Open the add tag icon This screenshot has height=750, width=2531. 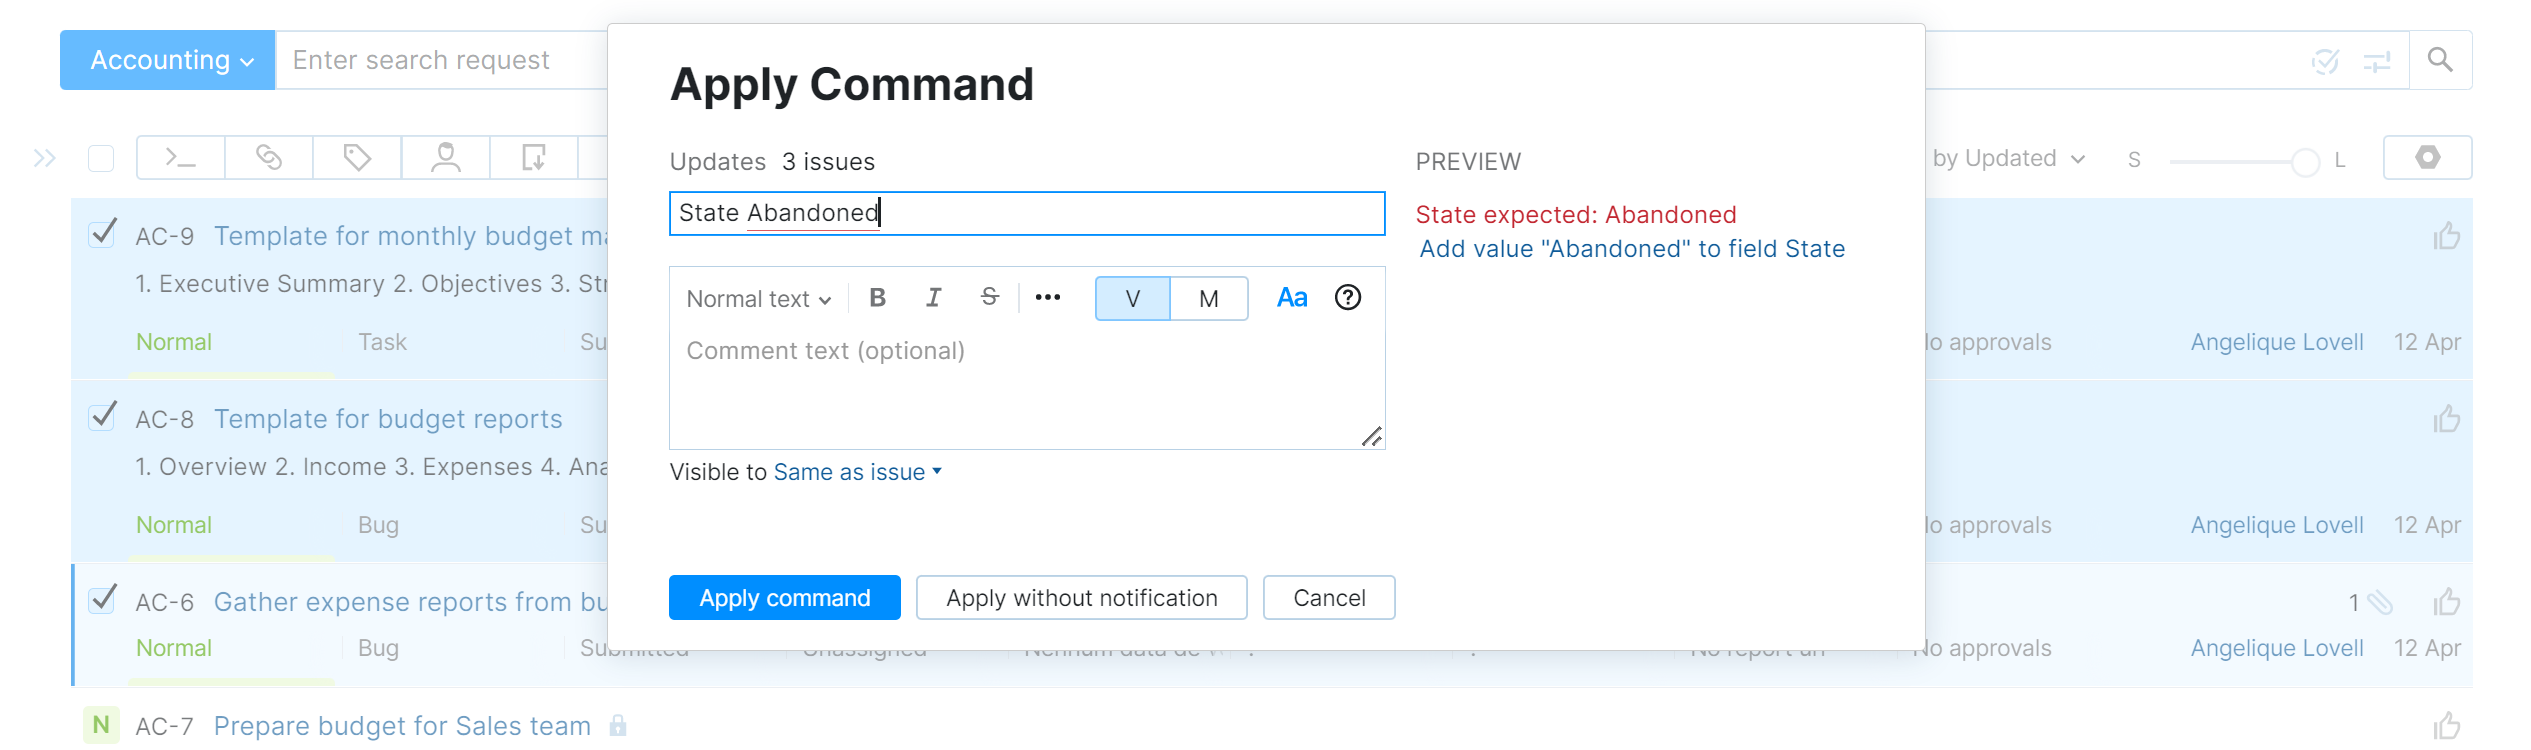(x=357, y=157)
